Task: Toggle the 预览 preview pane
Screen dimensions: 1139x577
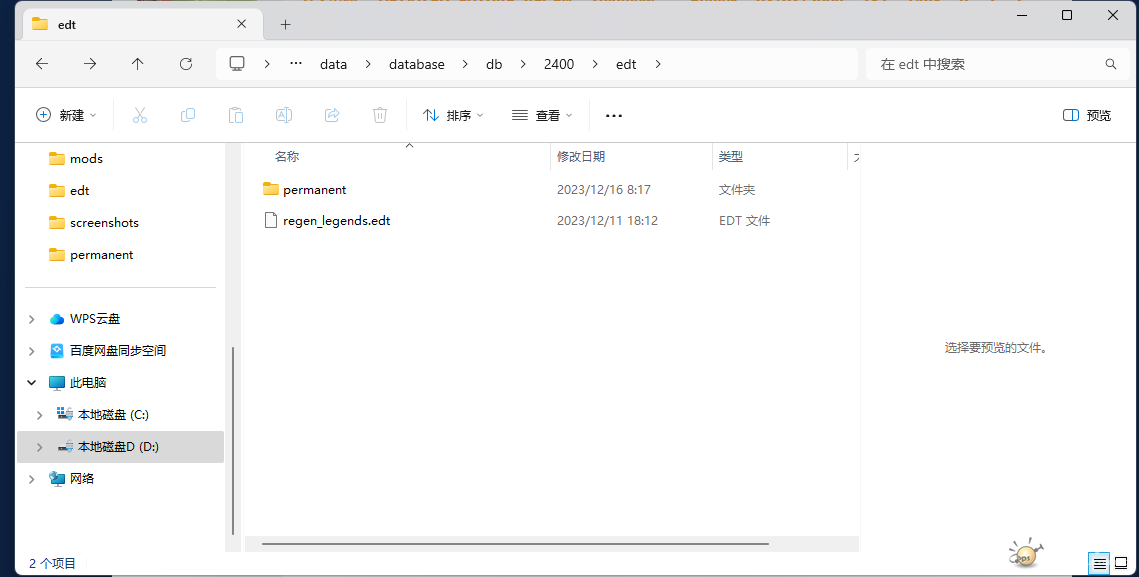Action: (x=1087, y=115)
